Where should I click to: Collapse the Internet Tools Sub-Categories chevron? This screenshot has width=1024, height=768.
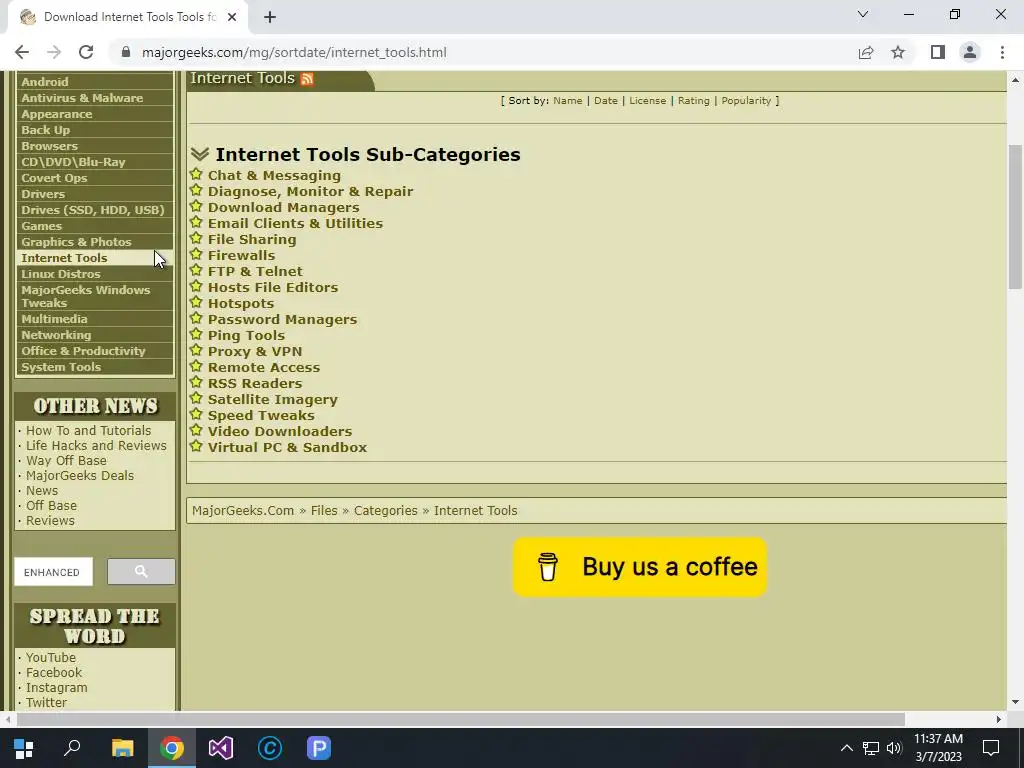[x=200, y=154]
